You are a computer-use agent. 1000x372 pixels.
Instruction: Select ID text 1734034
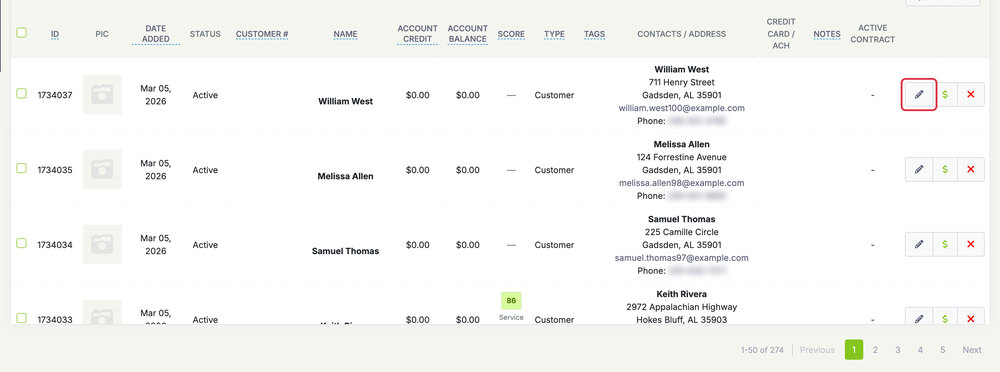pos(55,244)
